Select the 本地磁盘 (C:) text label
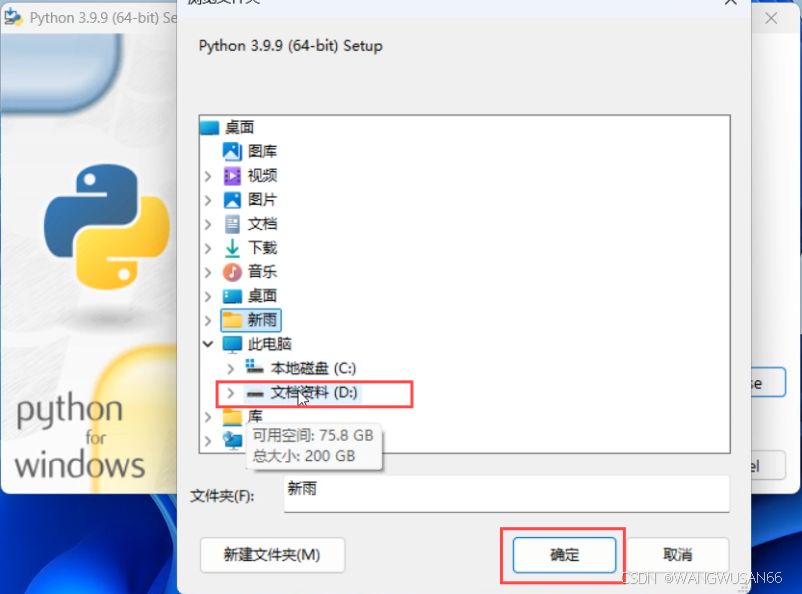Image resolution: width=802 pixels, height=594 pixels. click(x=313, y=368)
